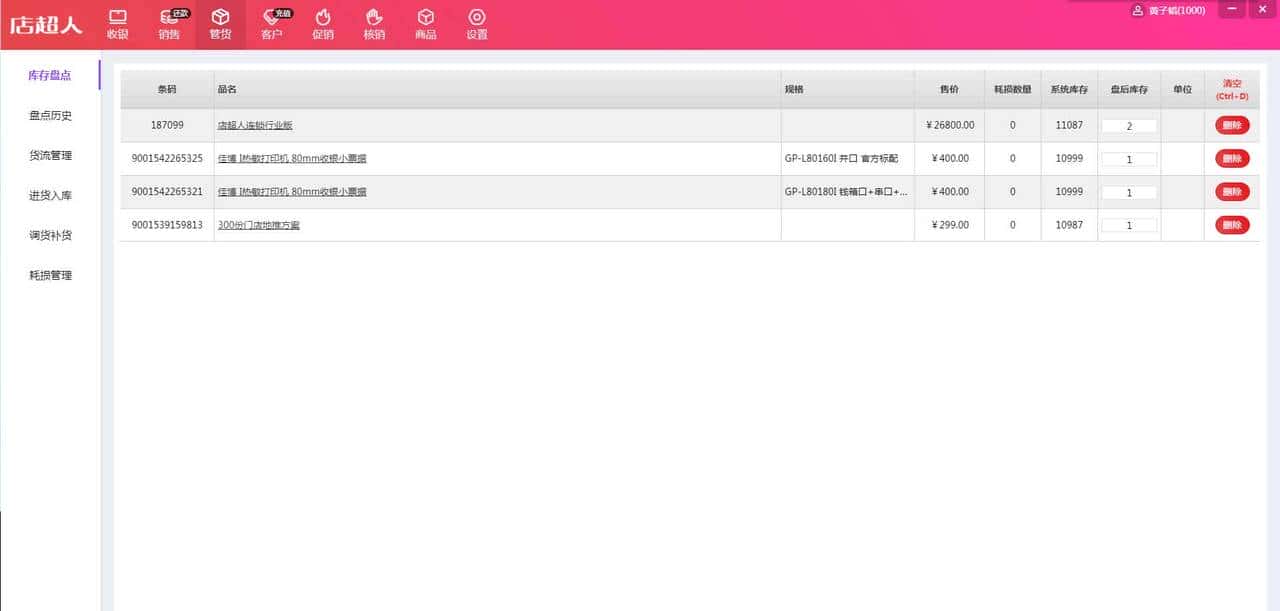Delete the 300份门店地推方案 row

point(1232,225)
